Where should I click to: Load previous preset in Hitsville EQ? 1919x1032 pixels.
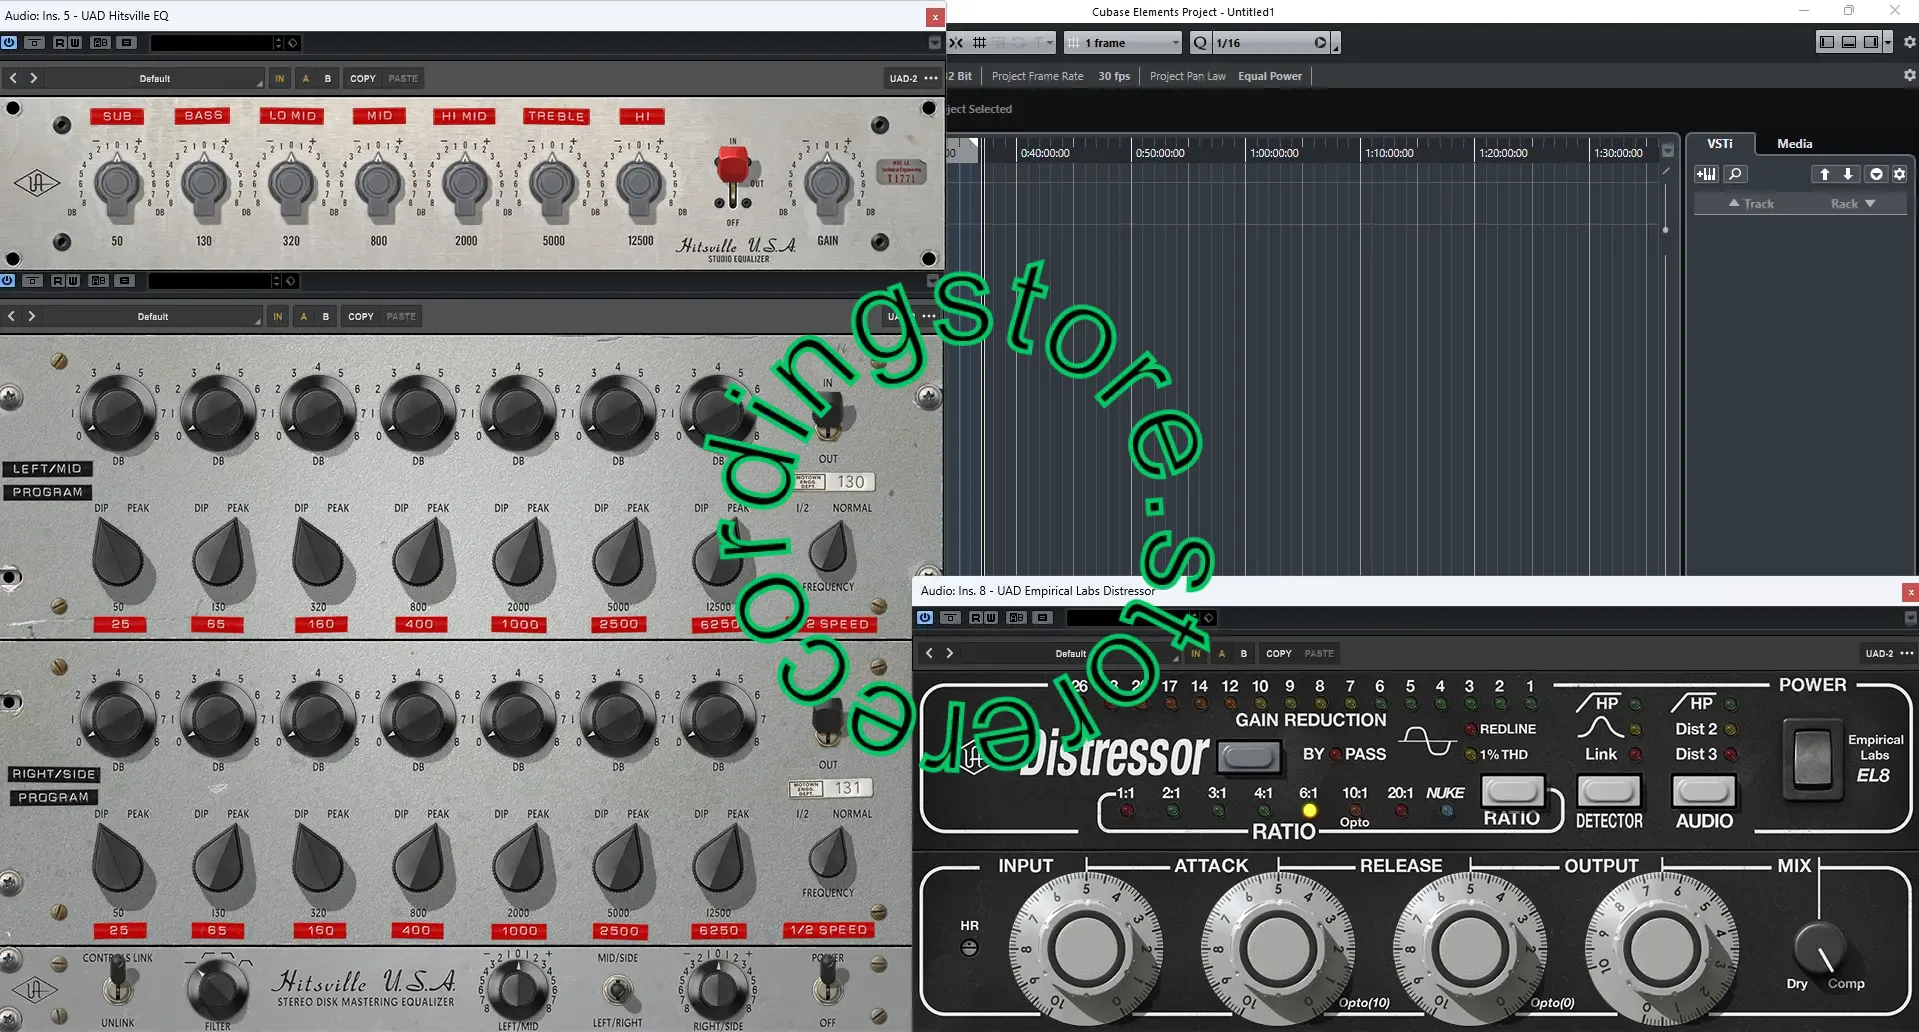pos(13,78)
